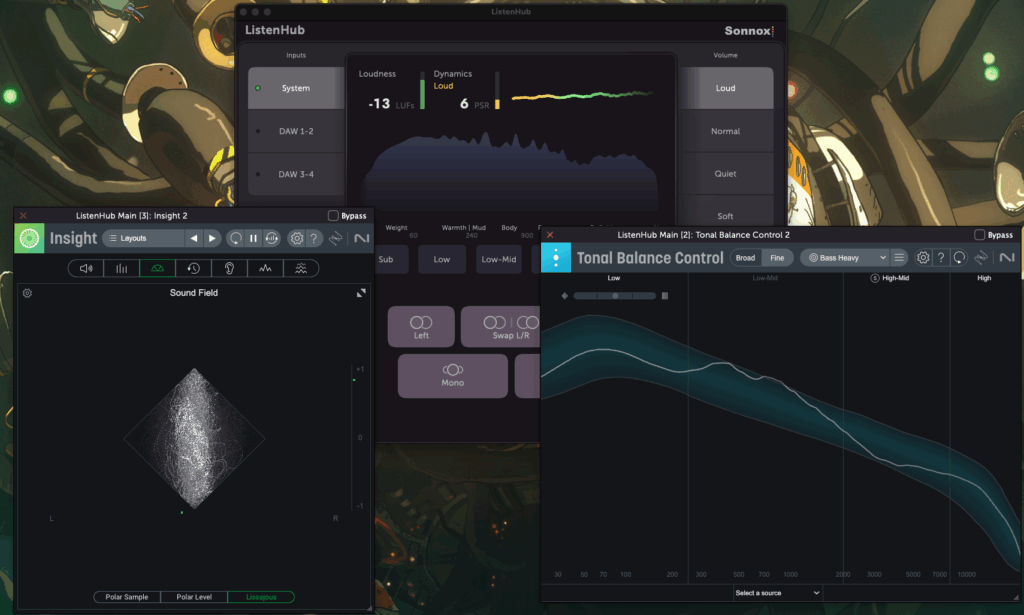Image resolution: width=1024 pixels, height=615 pixels.
Task: Solo the Low-Mid band in ListenHub
Action: pos(499,259)
